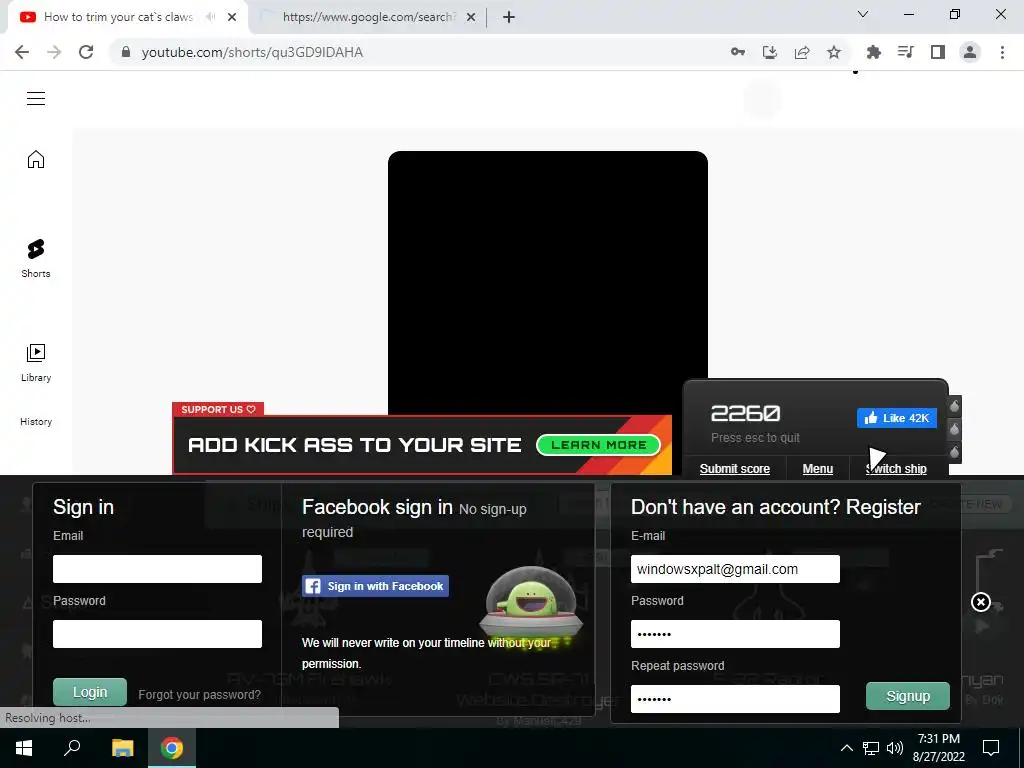Open the volume tray icon
This screenshot has height=768, width=1024.
click(895, 748)
